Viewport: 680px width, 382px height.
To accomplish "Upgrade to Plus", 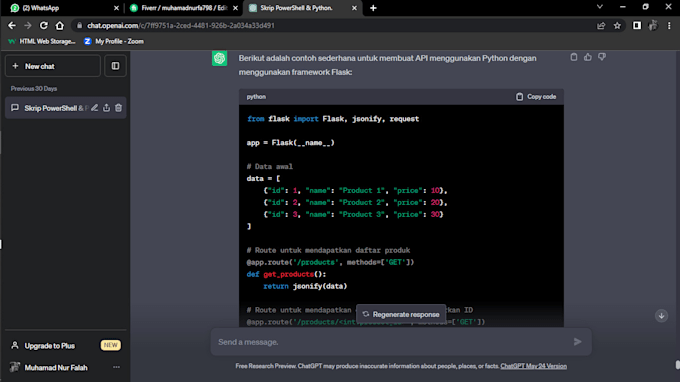I will [x=65, y=346].
